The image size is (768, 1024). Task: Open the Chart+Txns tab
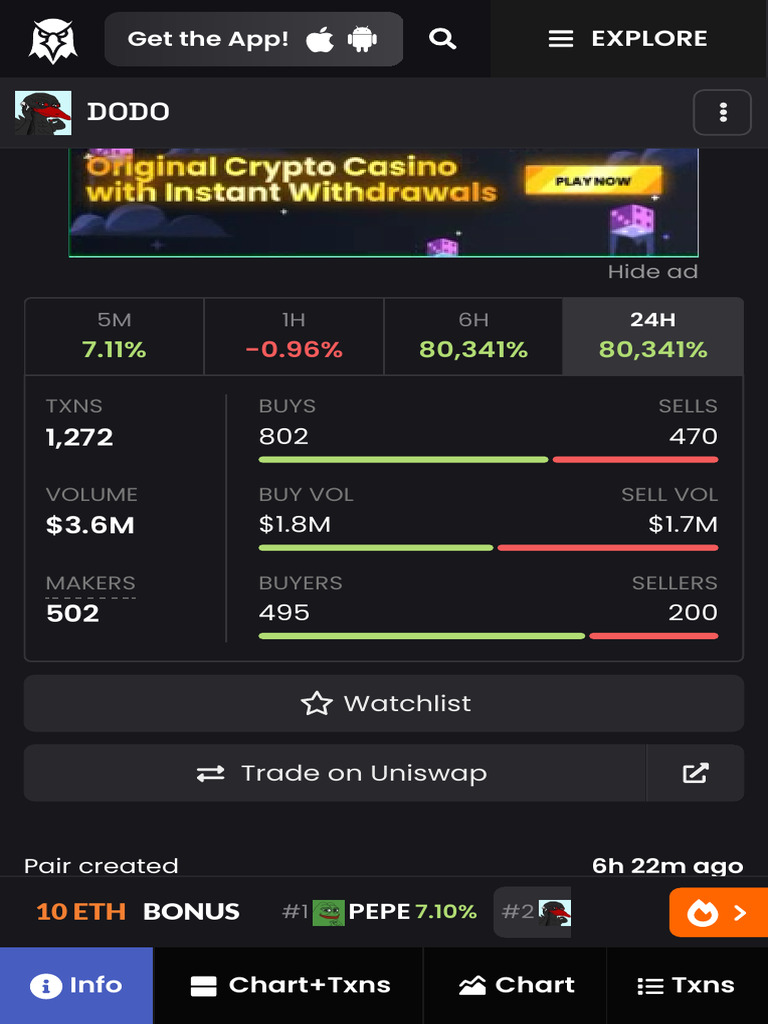click(x=288, y=985)
